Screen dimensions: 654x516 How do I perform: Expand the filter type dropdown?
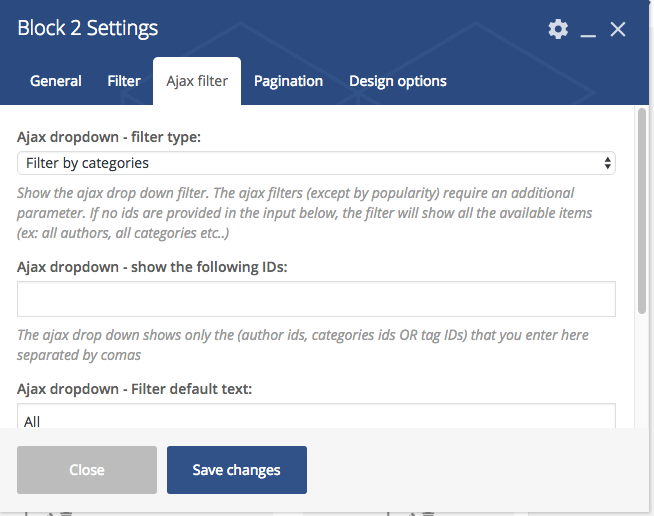point(316,163)
